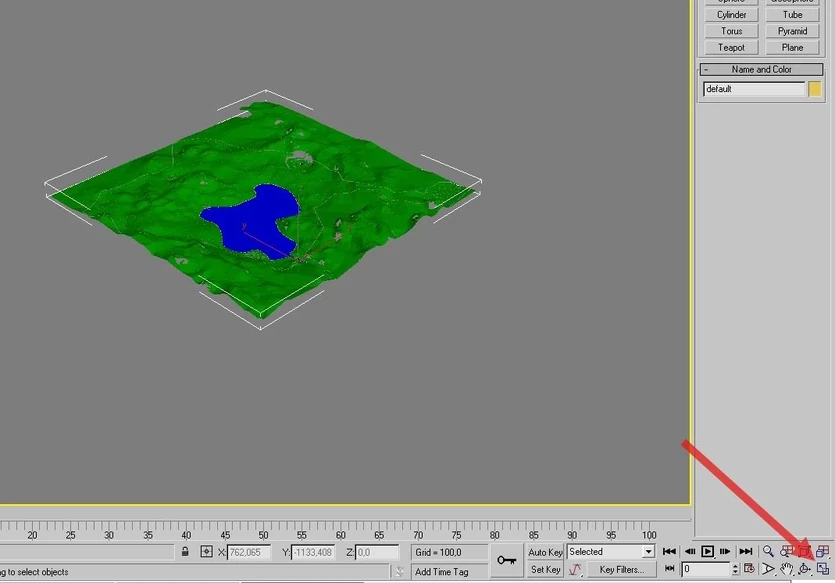The height and width of the screenshot is (583, 835).
Task: Enable Set Key mode
Action: (544, 569)
